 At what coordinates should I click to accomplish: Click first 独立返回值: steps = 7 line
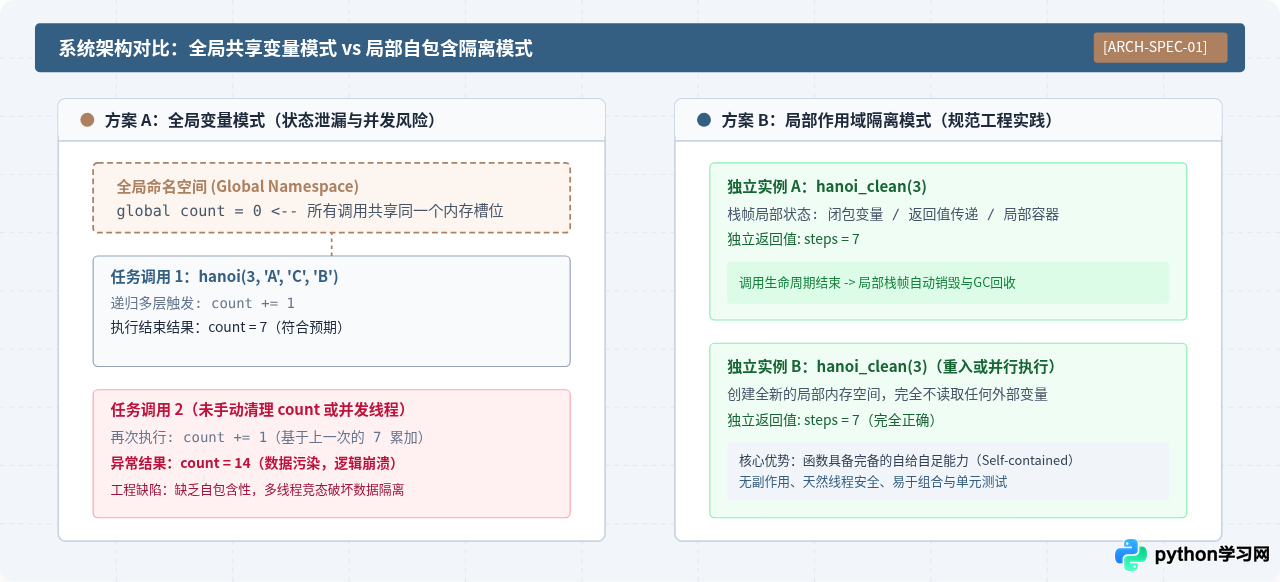tap(794, 239)
